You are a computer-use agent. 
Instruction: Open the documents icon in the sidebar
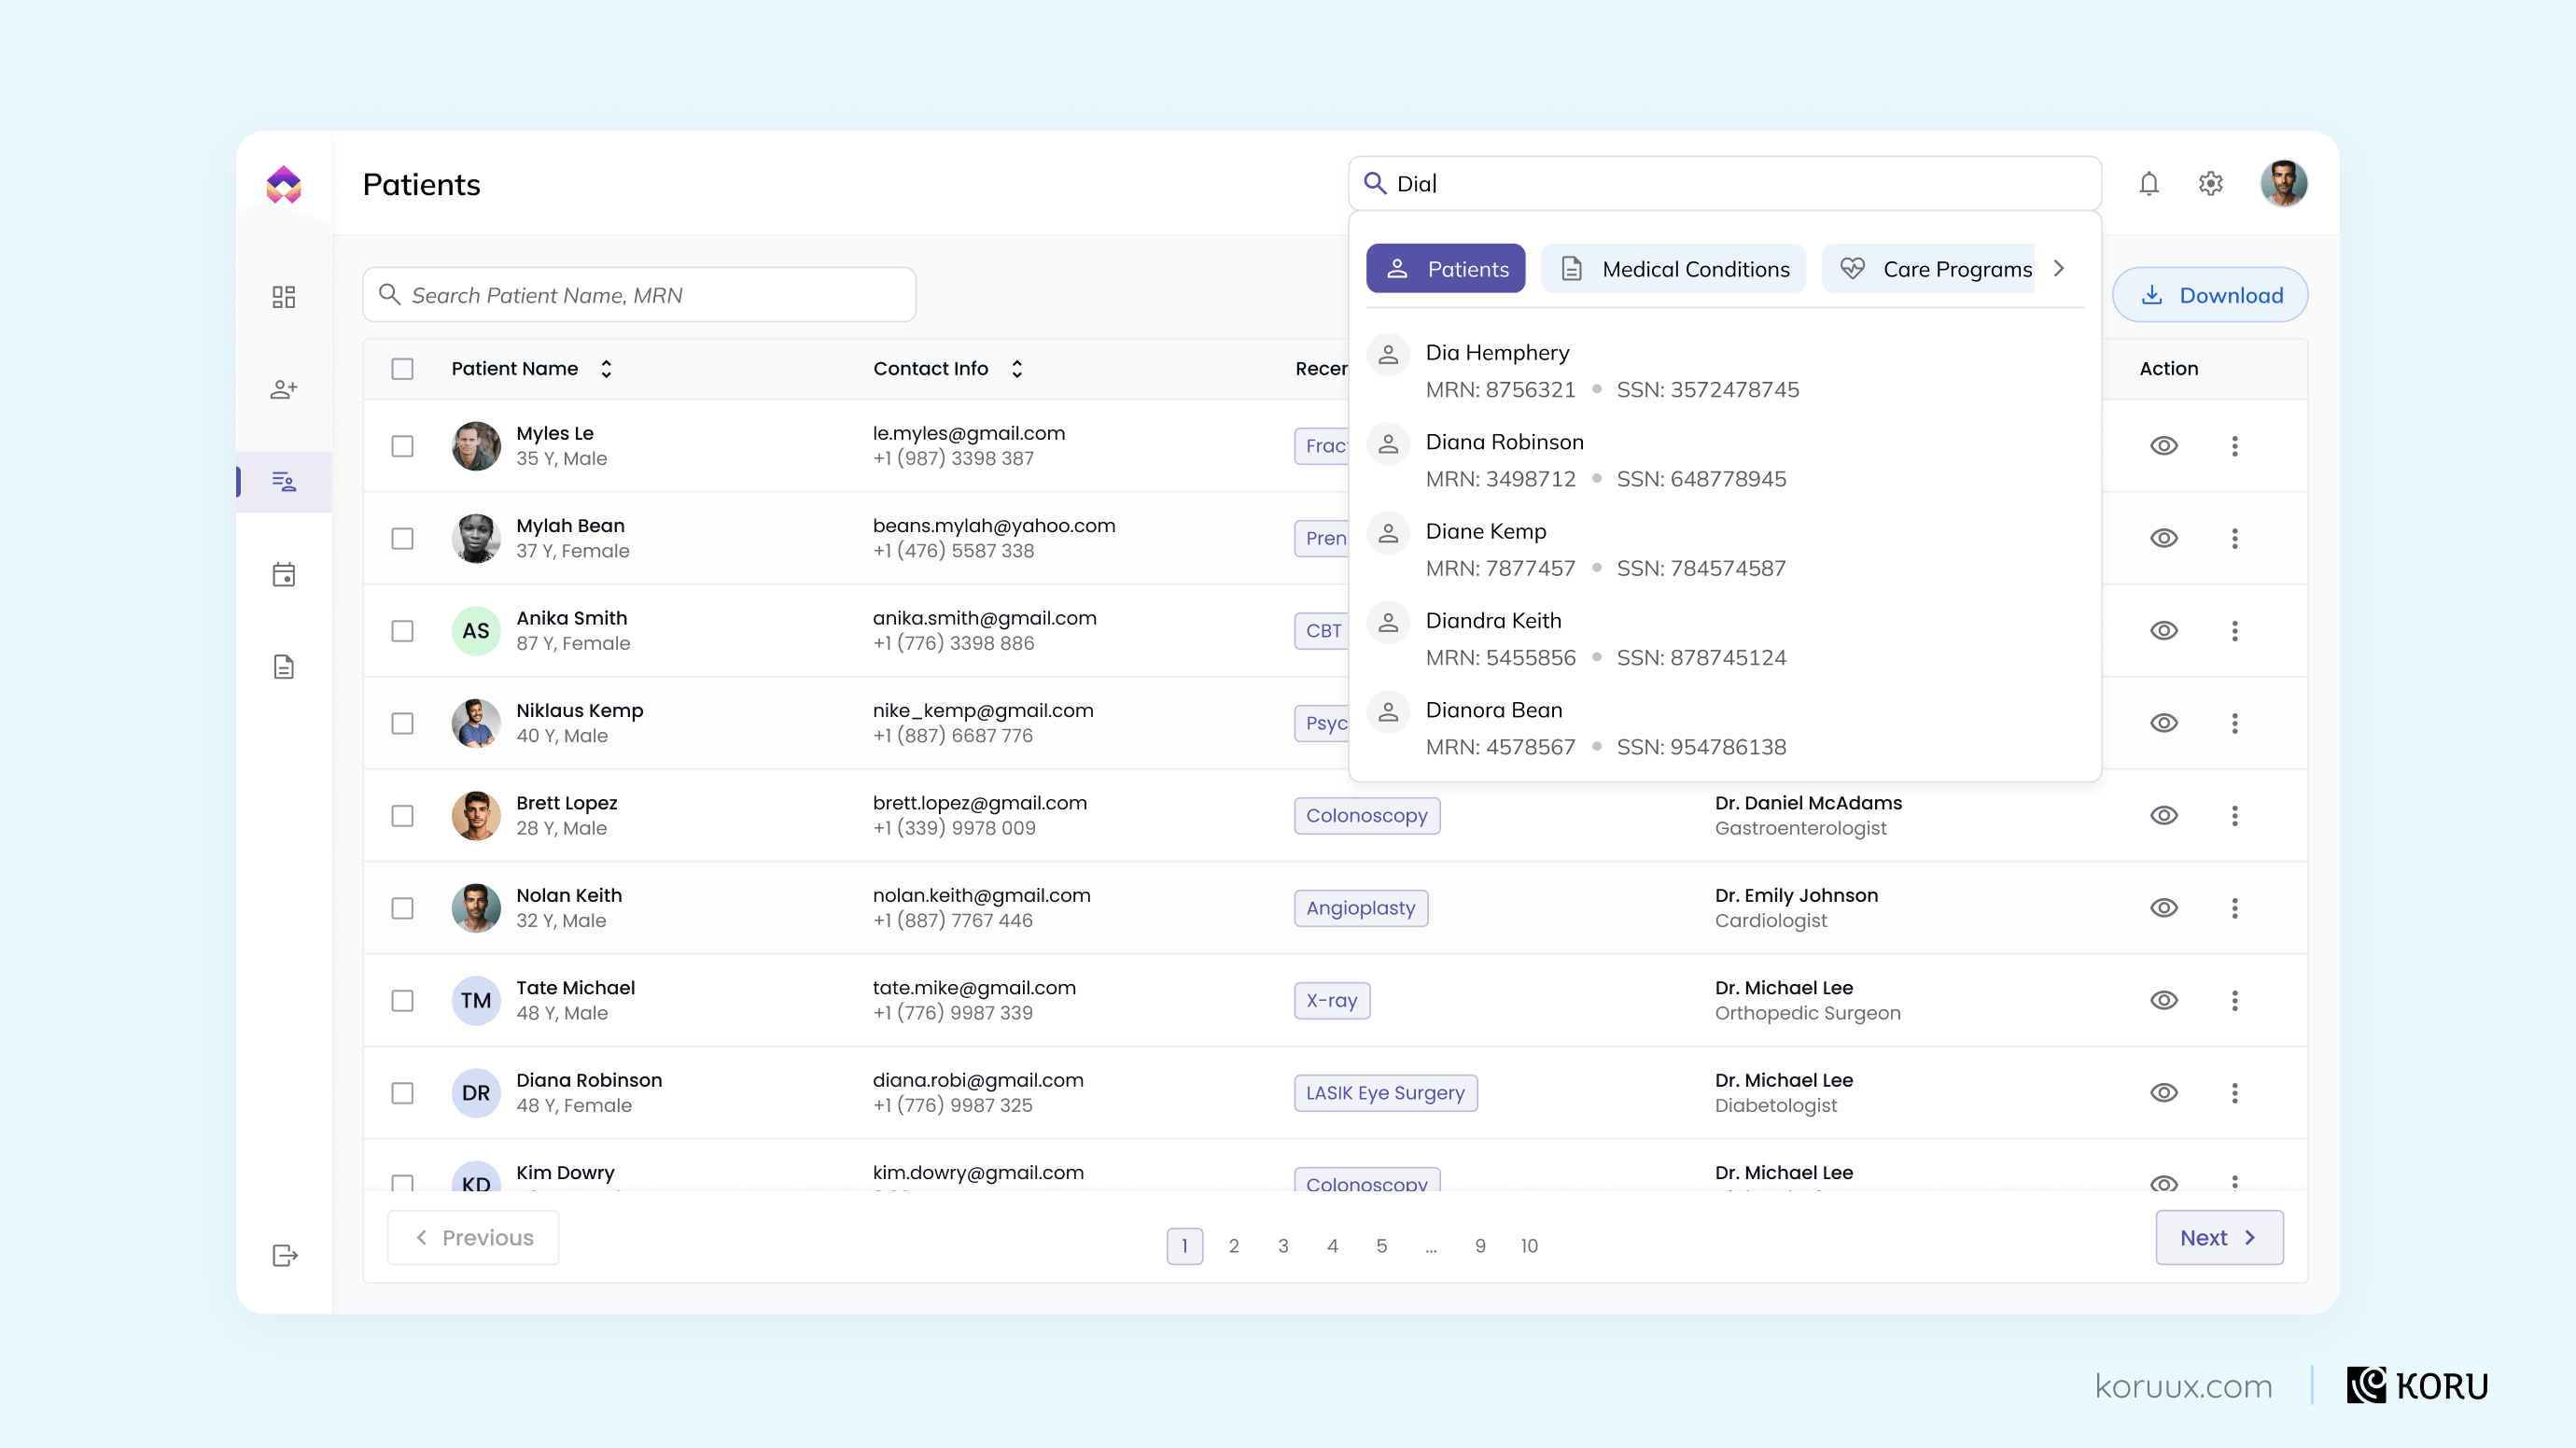[283, 666]
